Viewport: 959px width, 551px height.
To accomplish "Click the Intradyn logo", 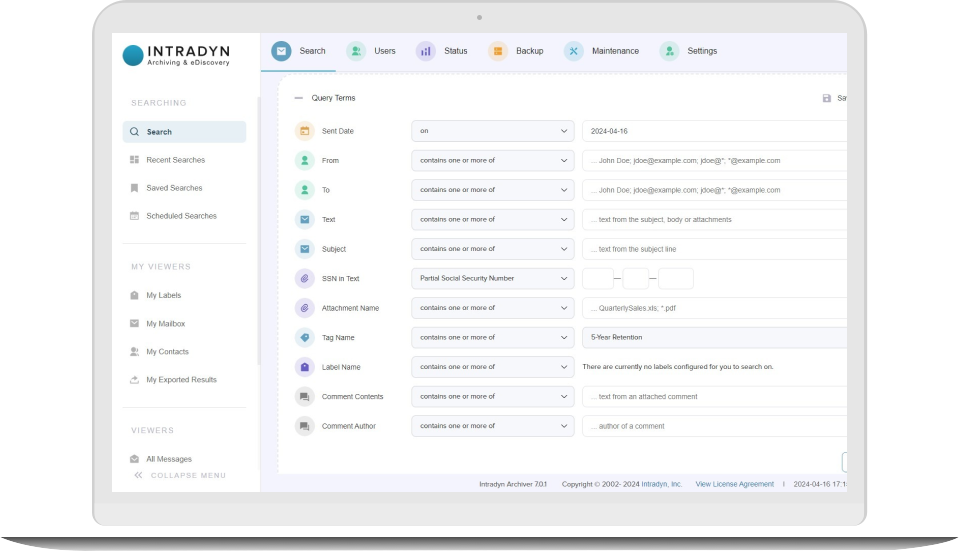I will [x=176, y=55].
